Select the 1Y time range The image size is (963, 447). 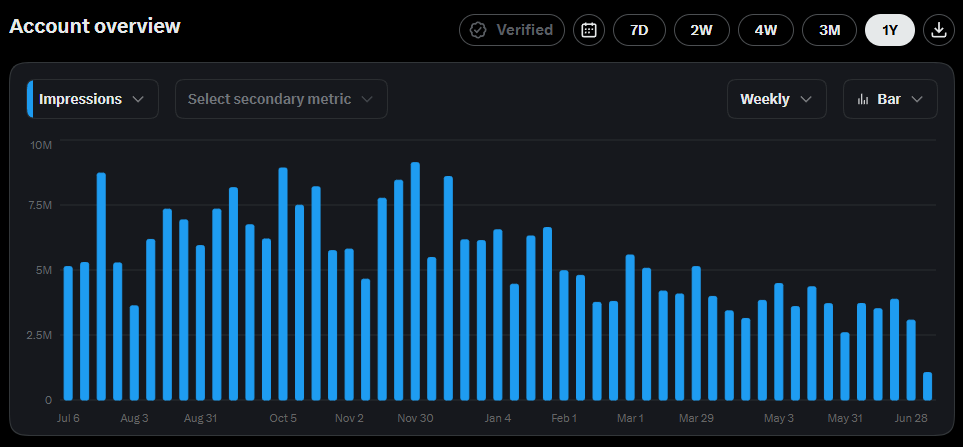coord(890,30)
